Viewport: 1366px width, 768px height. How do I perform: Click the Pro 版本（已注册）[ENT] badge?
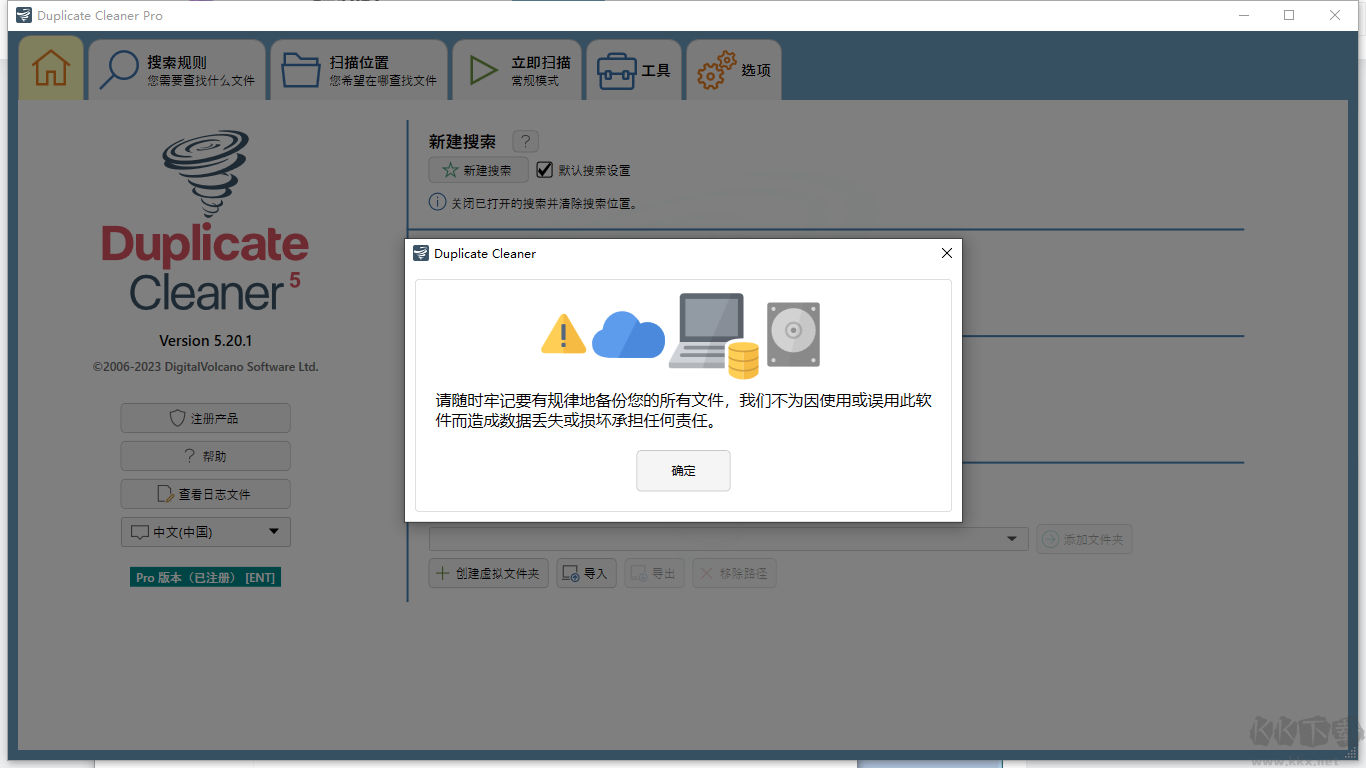point(205,577)
